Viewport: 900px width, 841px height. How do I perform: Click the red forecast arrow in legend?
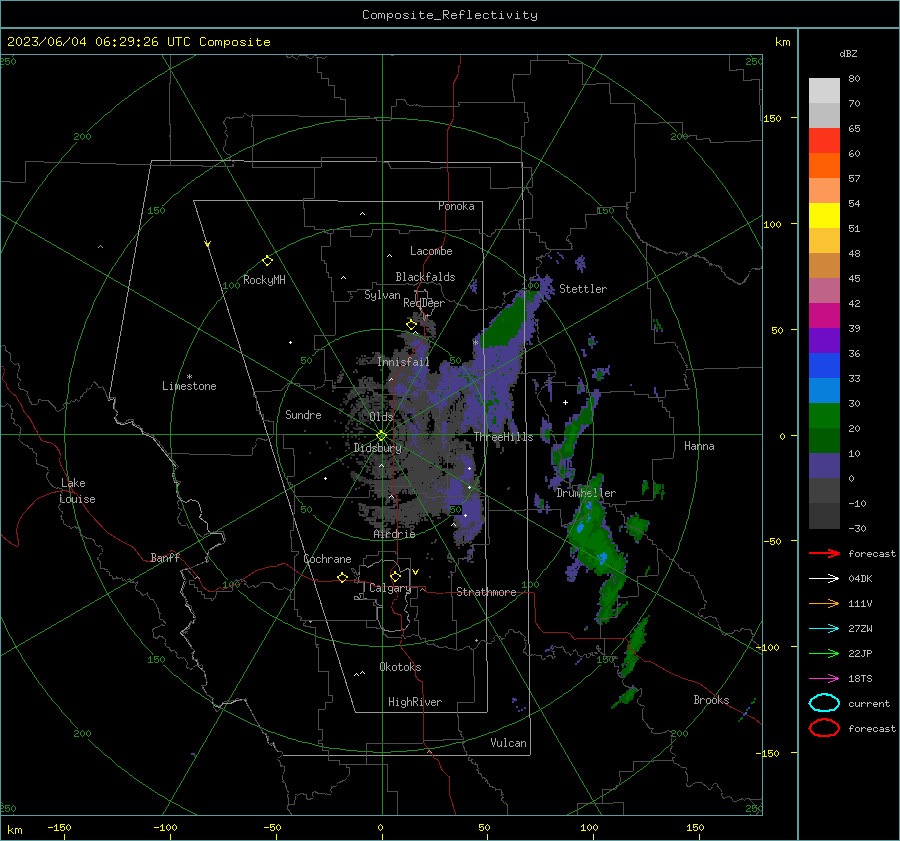[x=824, y=553]
